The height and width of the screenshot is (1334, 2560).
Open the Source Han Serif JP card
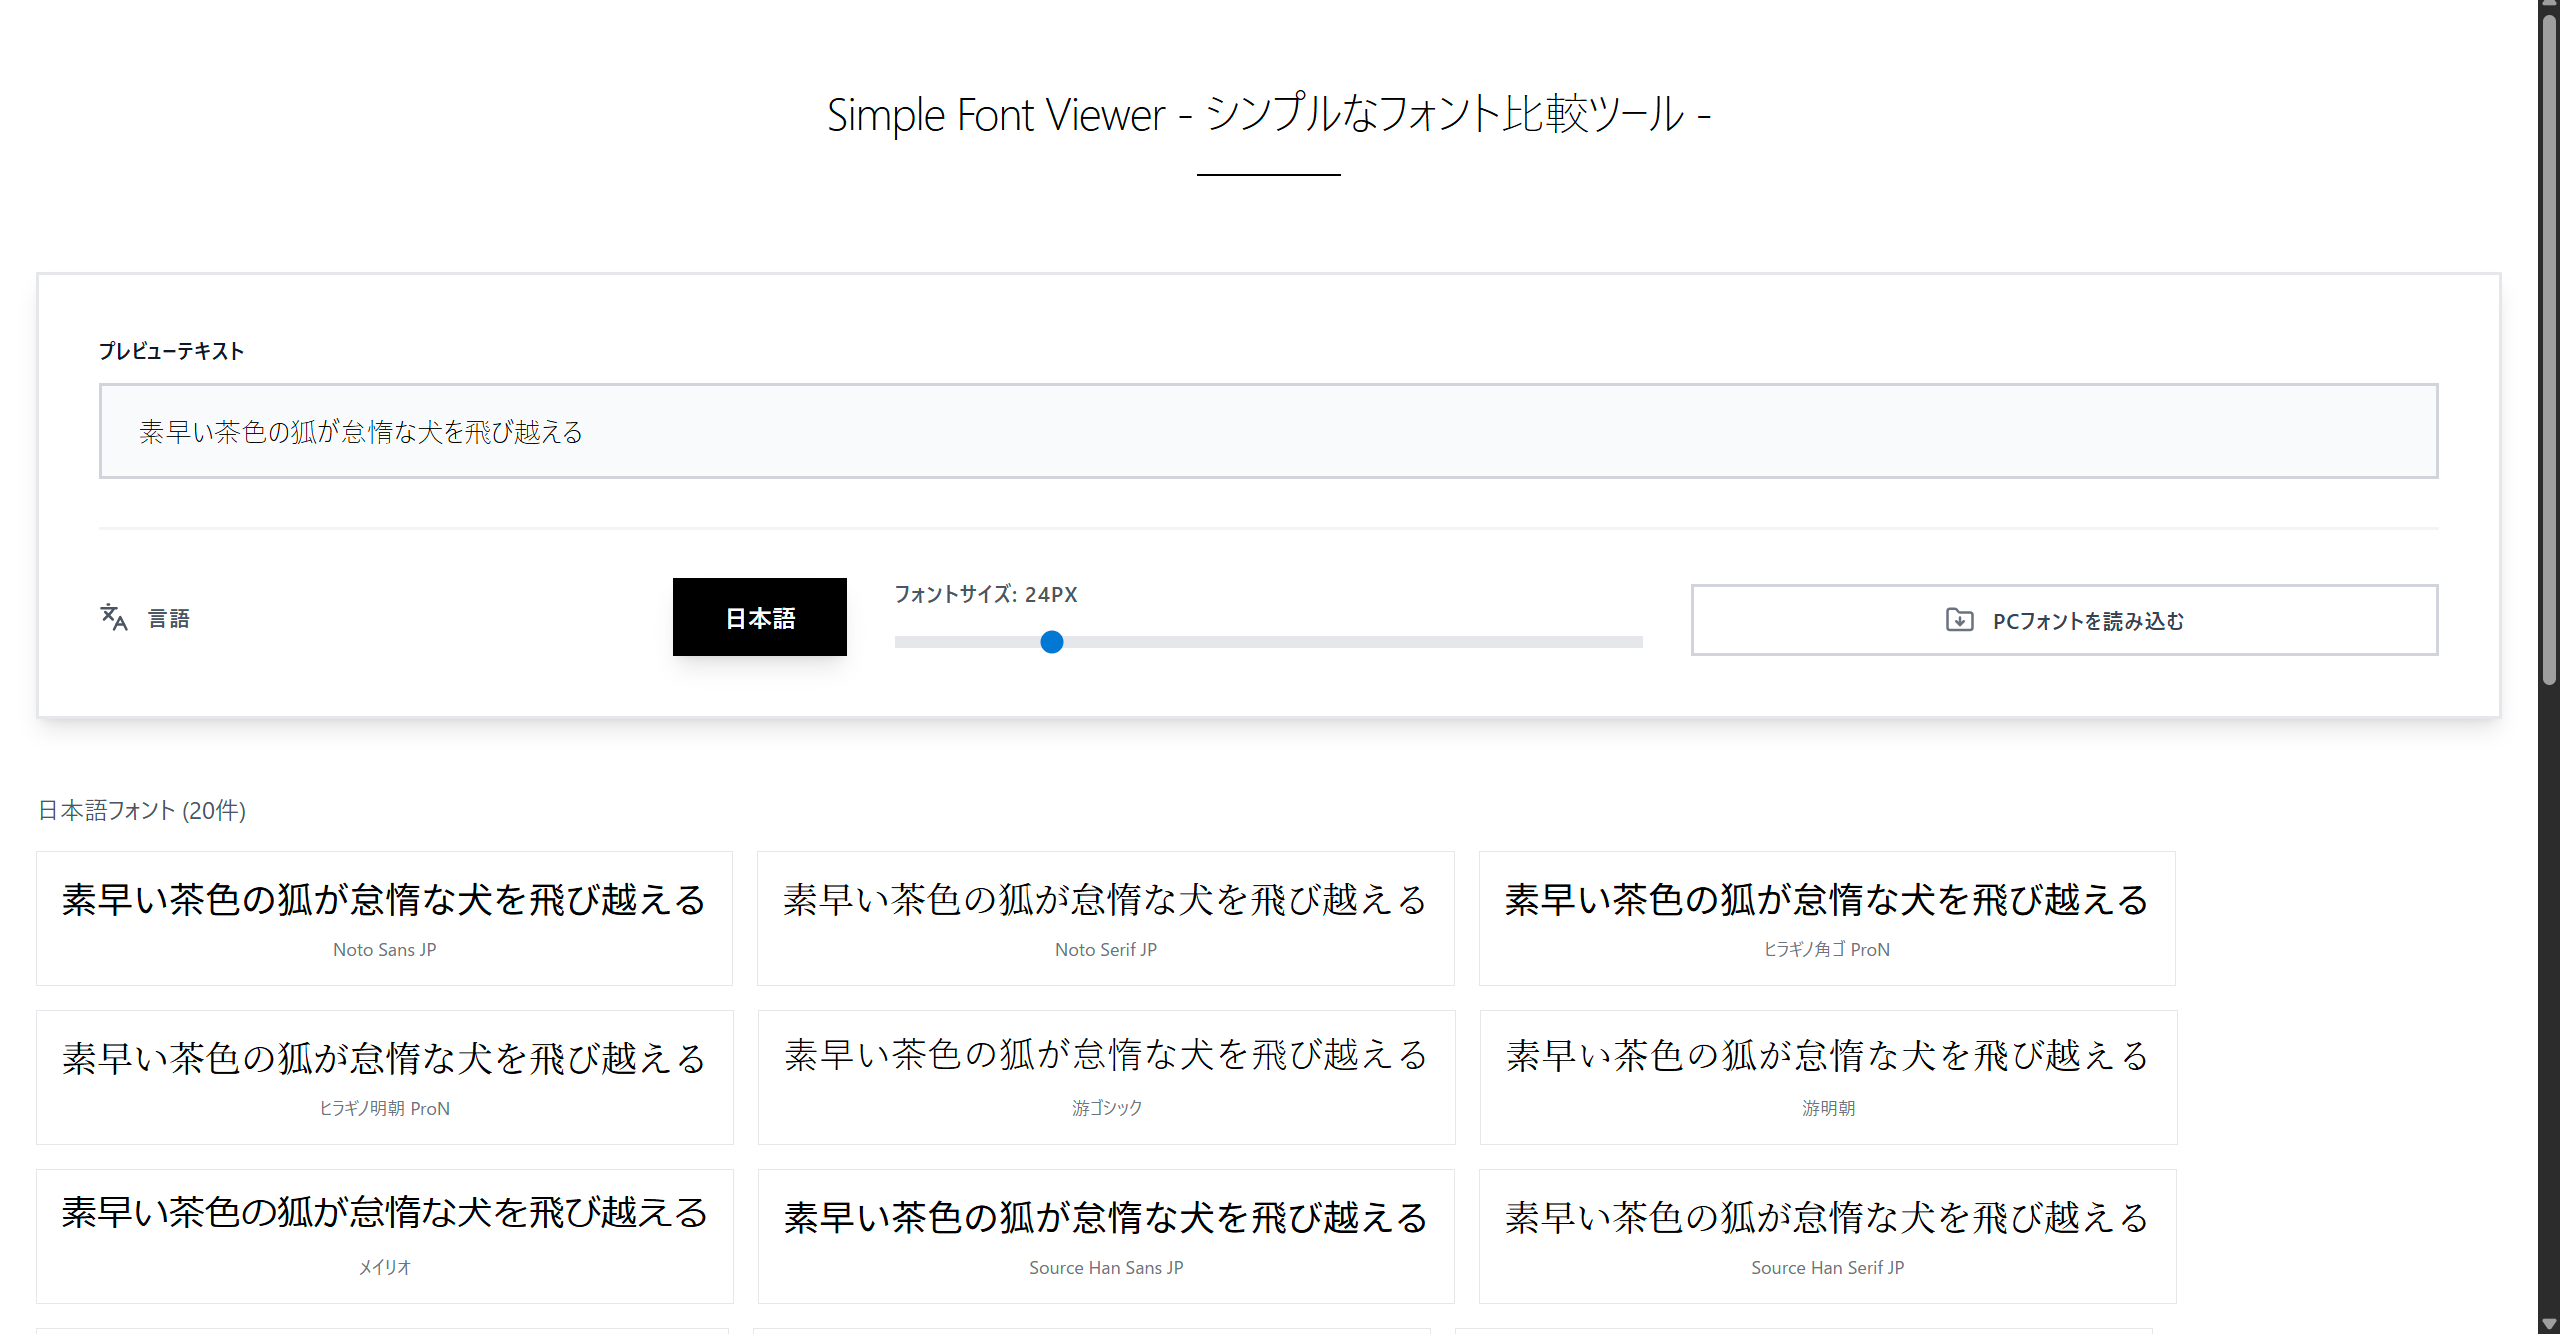pos(1826,1236)
